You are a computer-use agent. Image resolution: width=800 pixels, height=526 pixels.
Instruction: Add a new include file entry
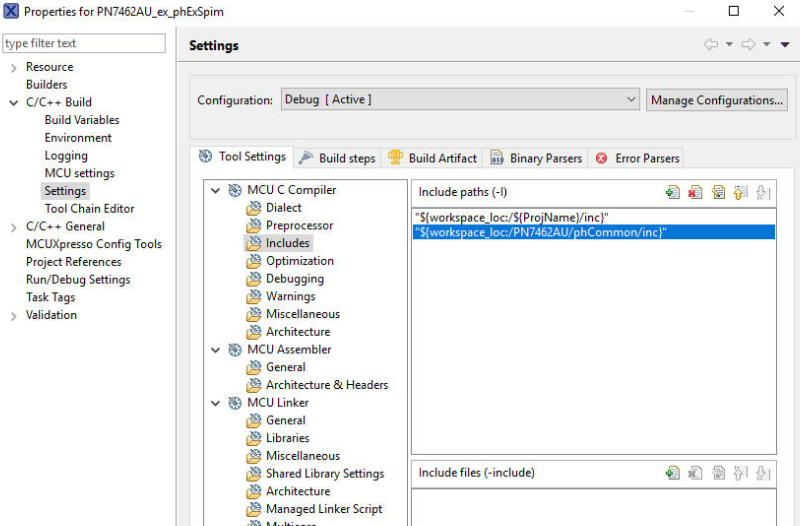pyautogui.click(x=673, y=473)
